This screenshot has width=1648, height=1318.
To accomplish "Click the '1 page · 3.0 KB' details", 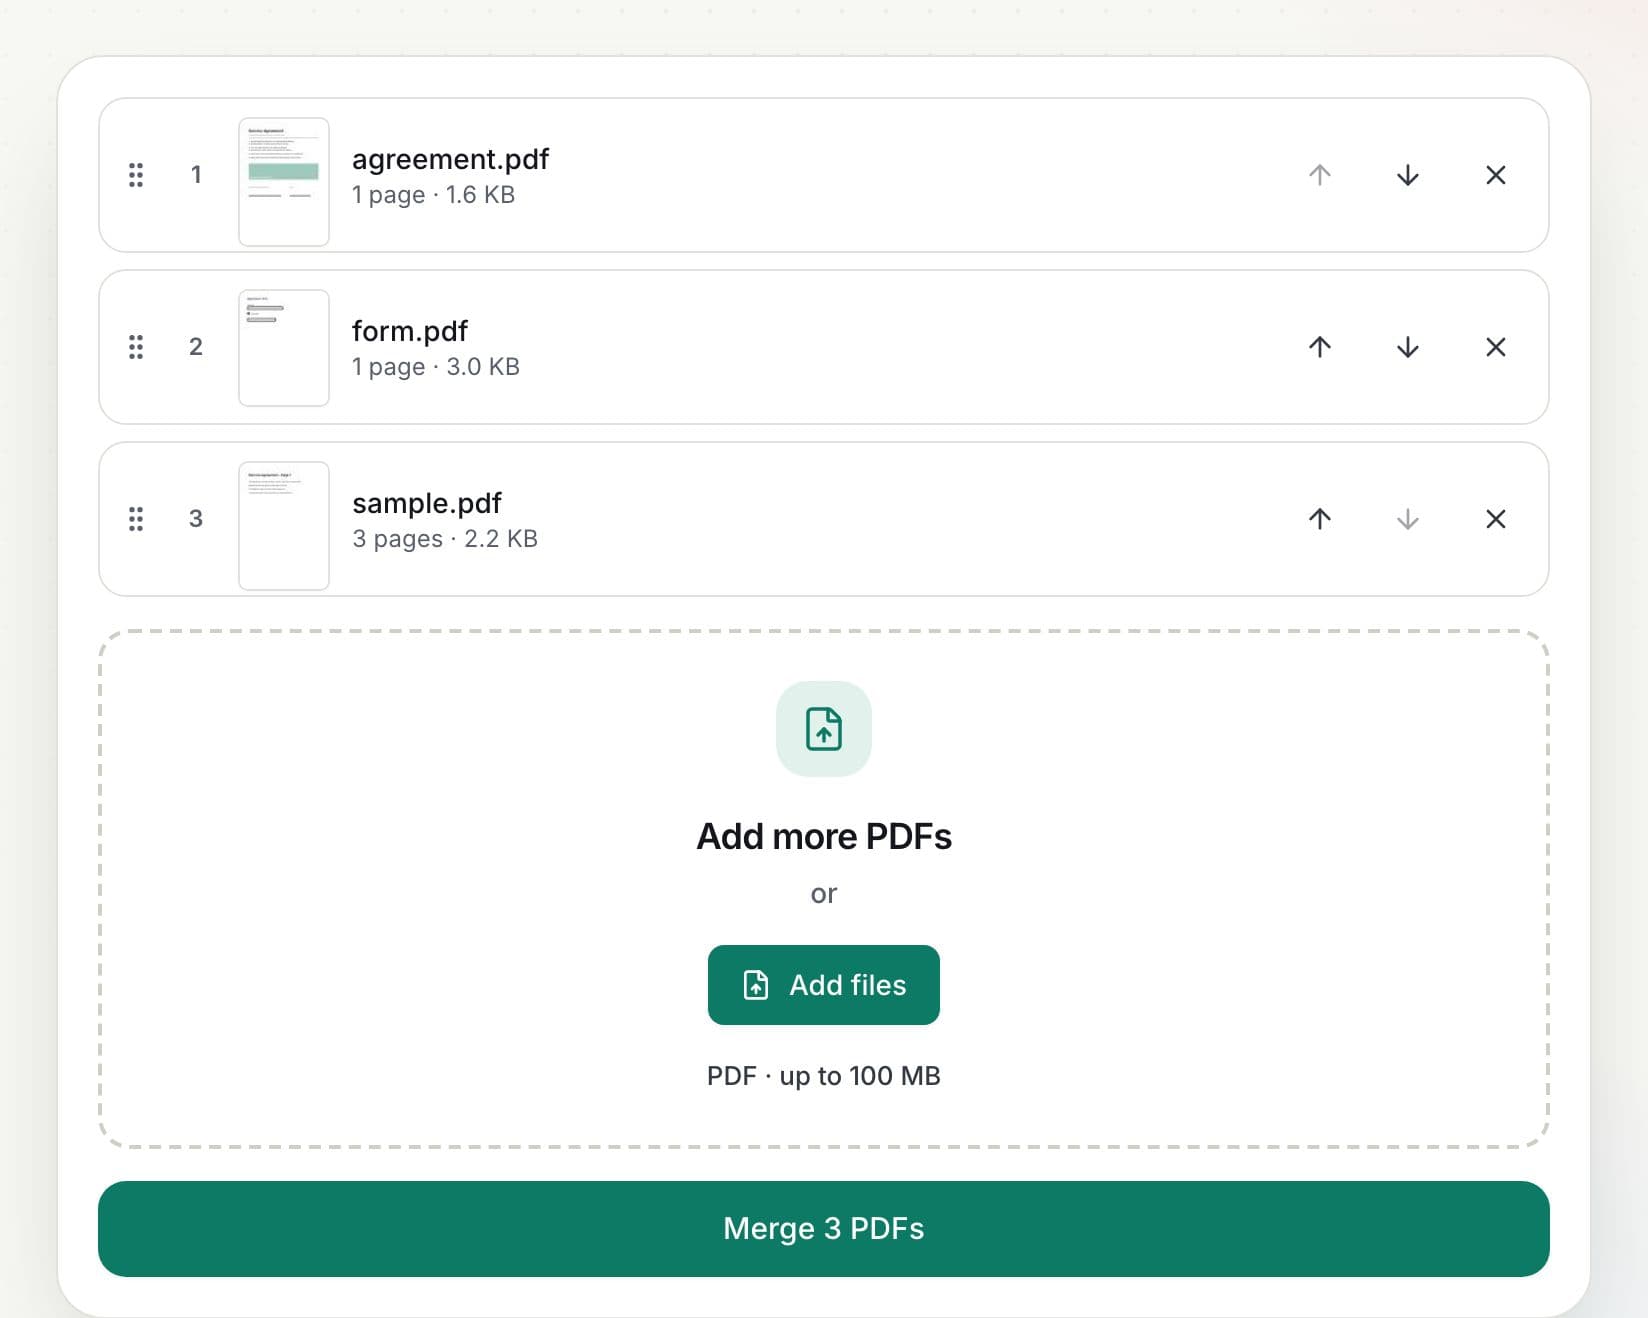I will (436, 367).
